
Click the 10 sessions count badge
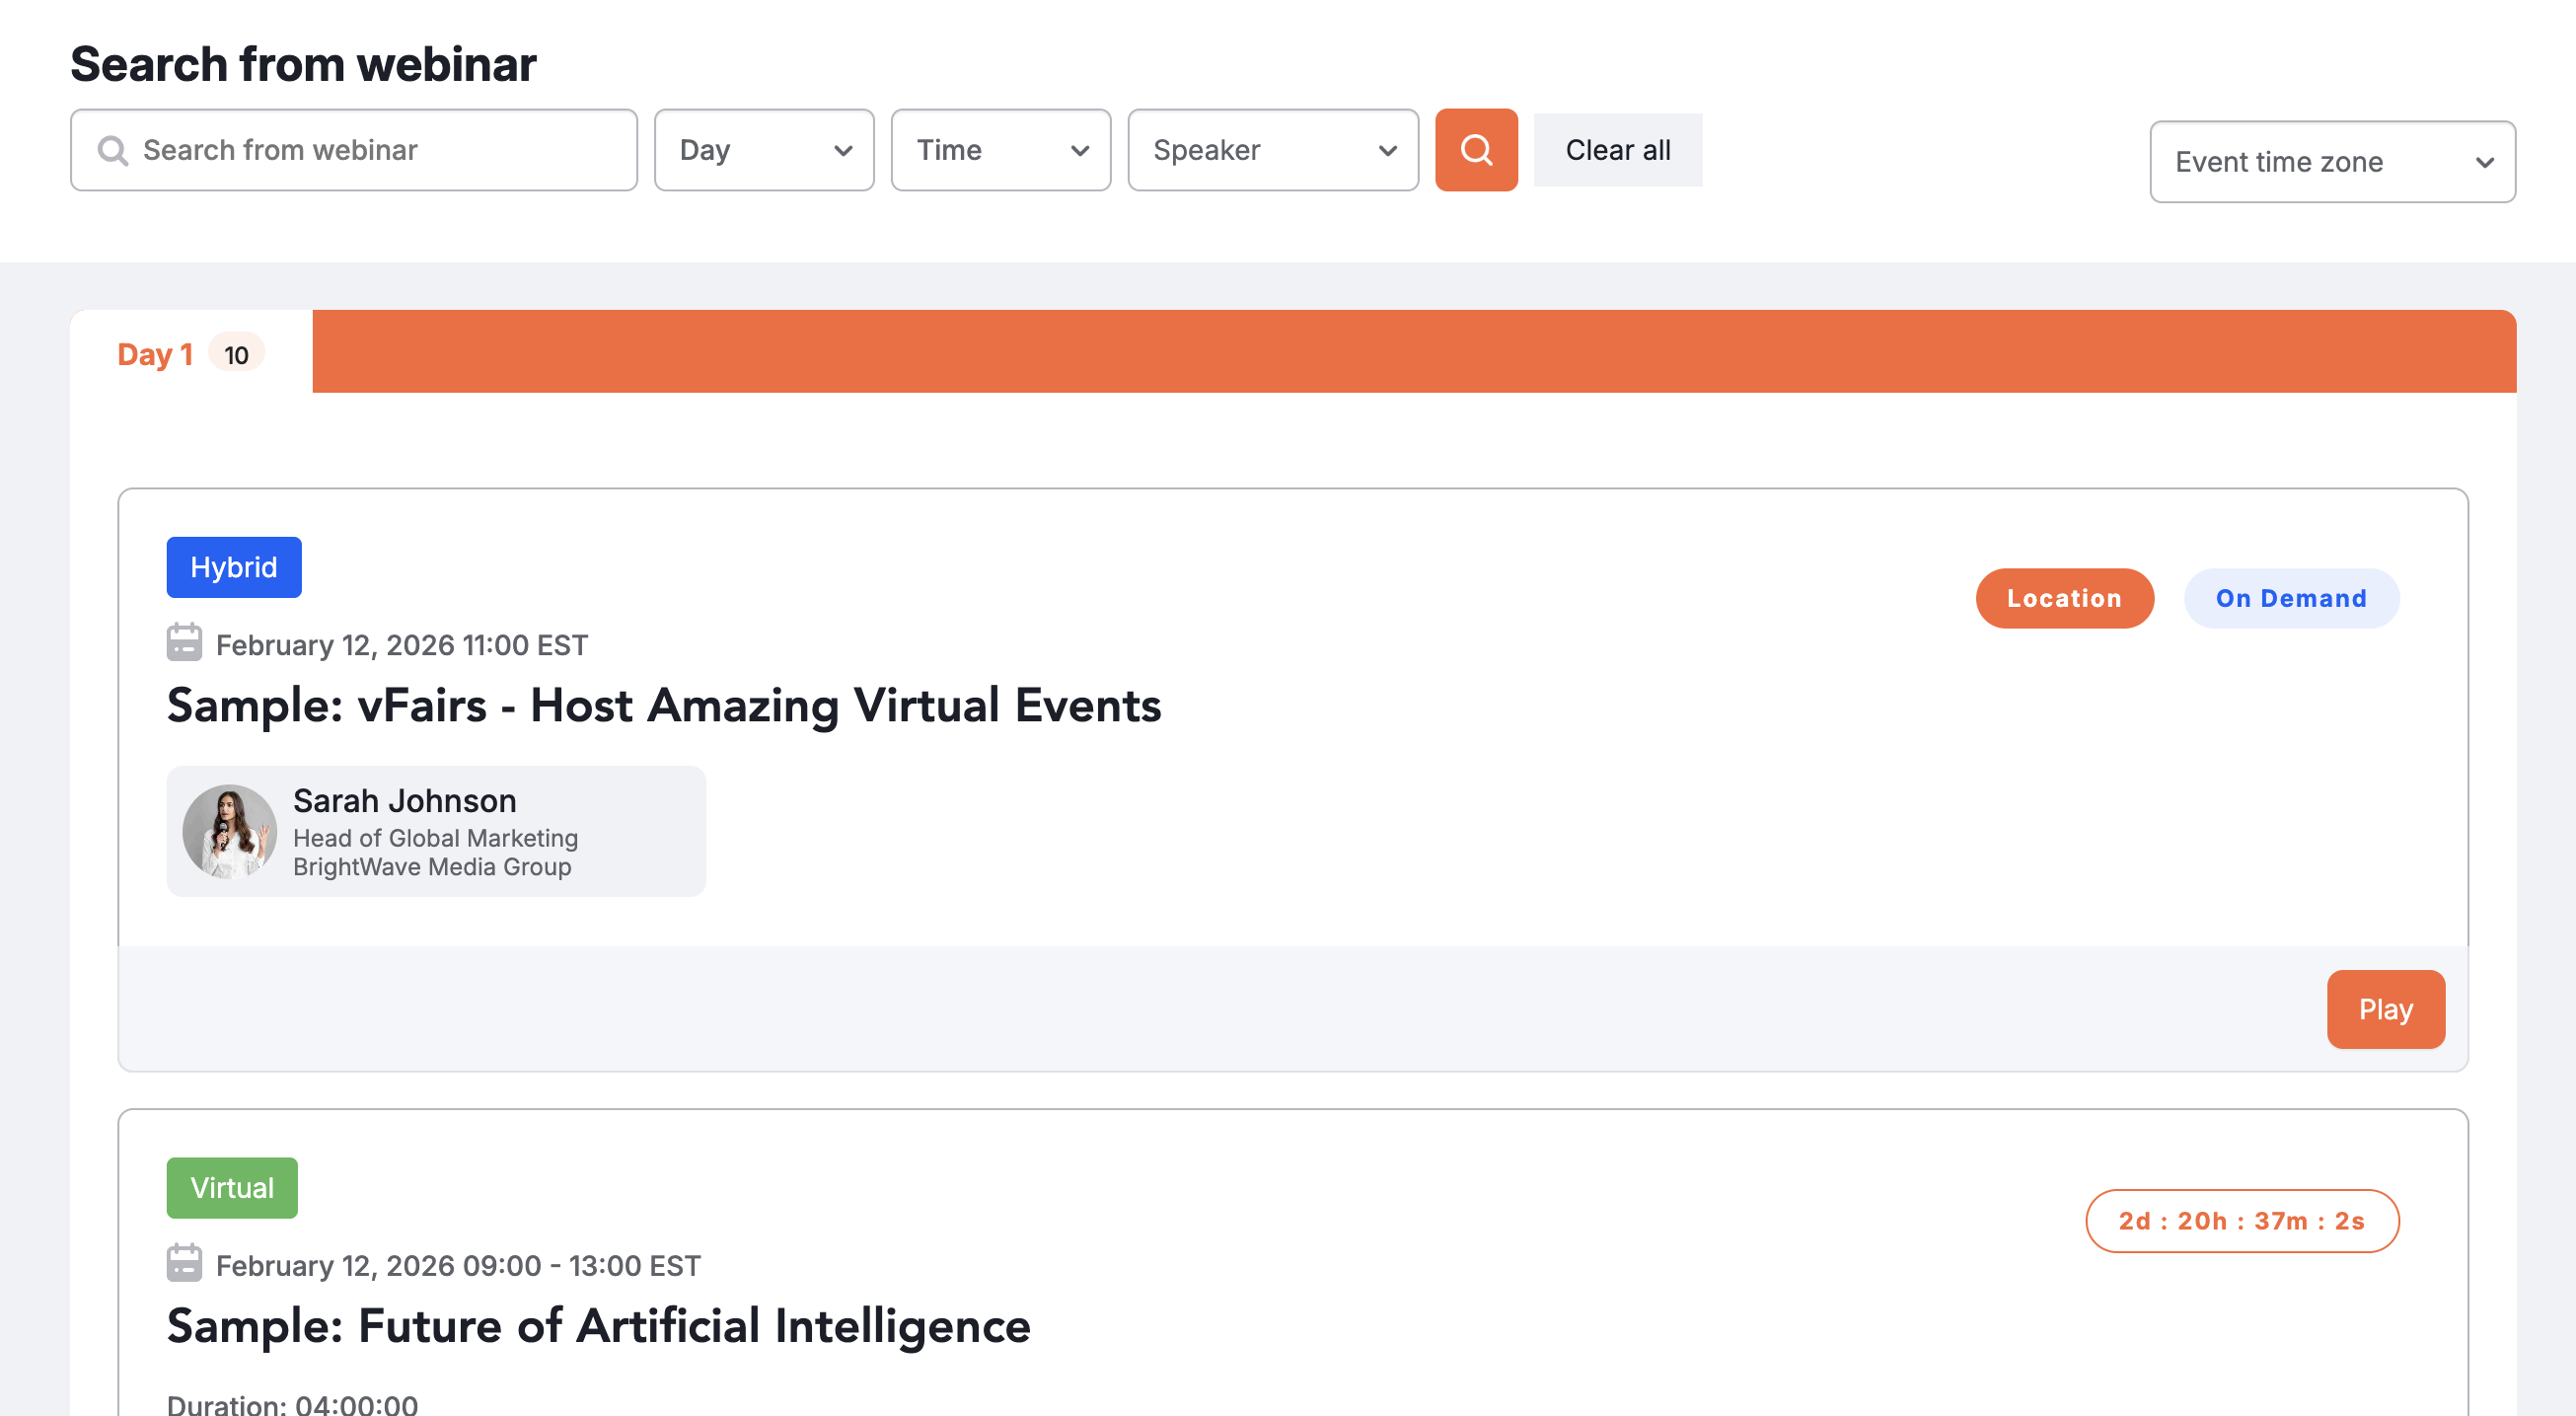236,354
